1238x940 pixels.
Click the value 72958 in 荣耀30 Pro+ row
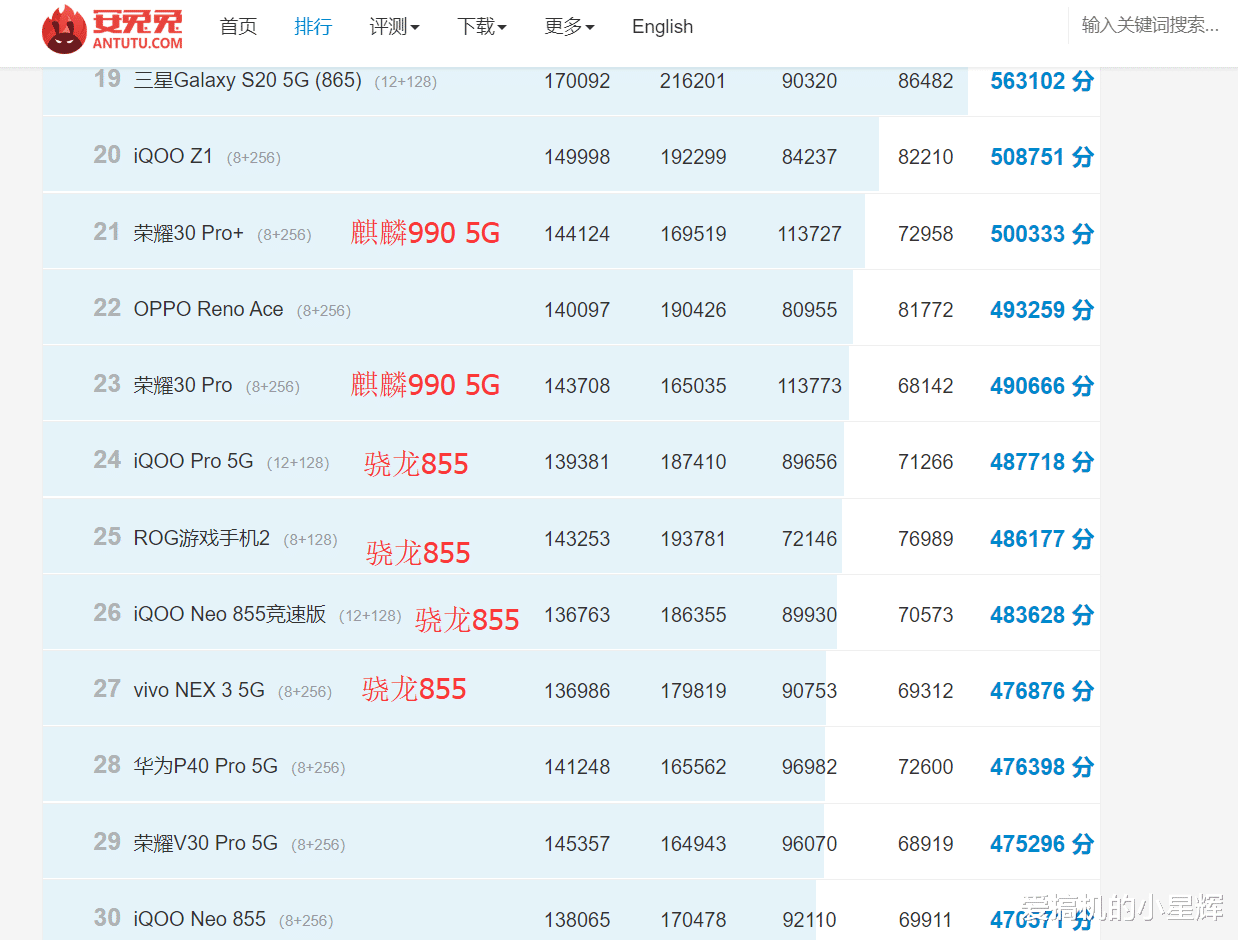point(926,234)
